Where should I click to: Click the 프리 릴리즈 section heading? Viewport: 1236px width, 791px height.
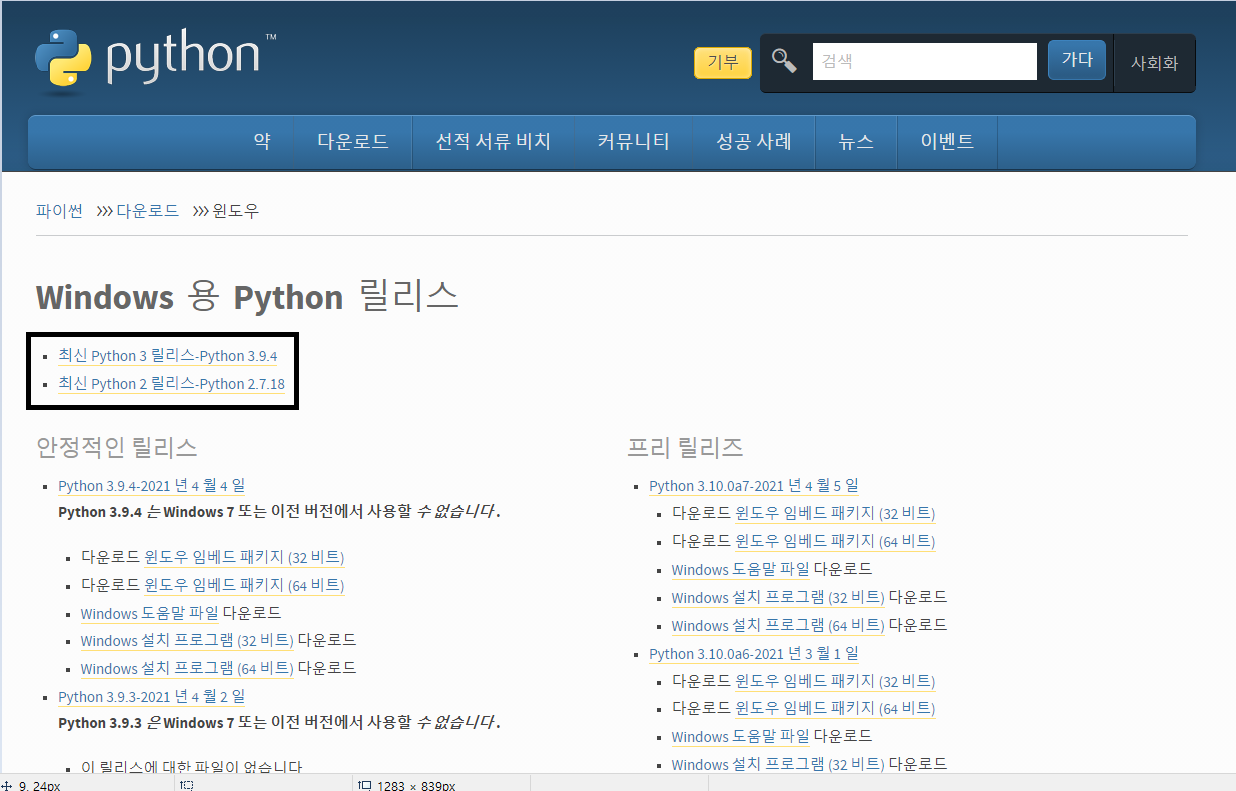point(685,447)
